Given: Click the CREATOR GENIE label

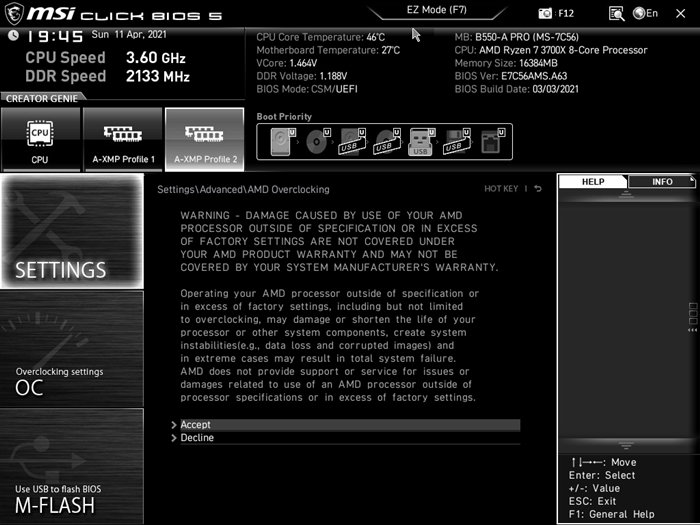Looking at the screenshot, I should point(42,99).
